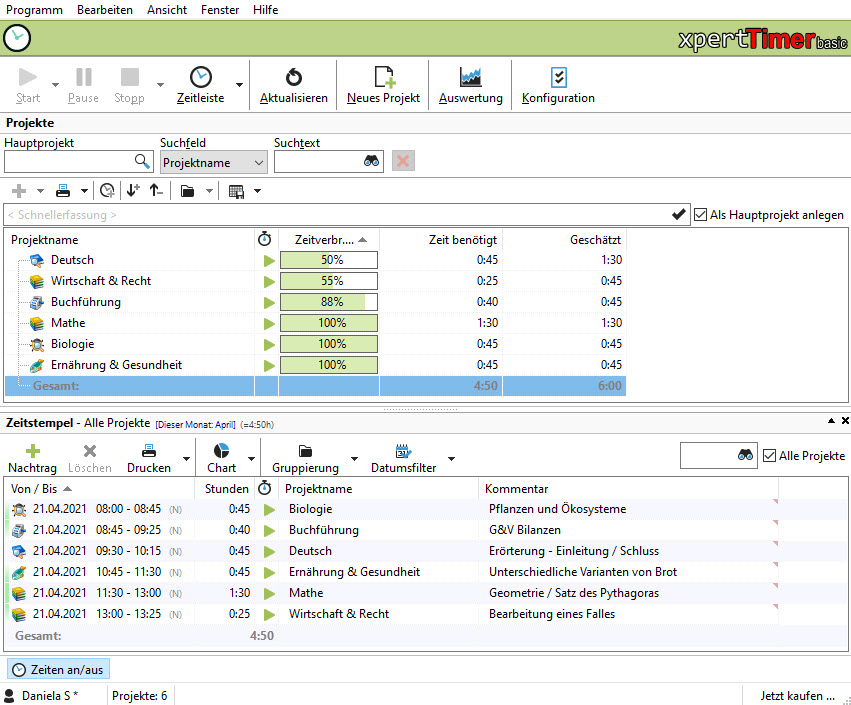Open the Chart pie icon
Screen dimensions: 851x705
click(221, 450)
